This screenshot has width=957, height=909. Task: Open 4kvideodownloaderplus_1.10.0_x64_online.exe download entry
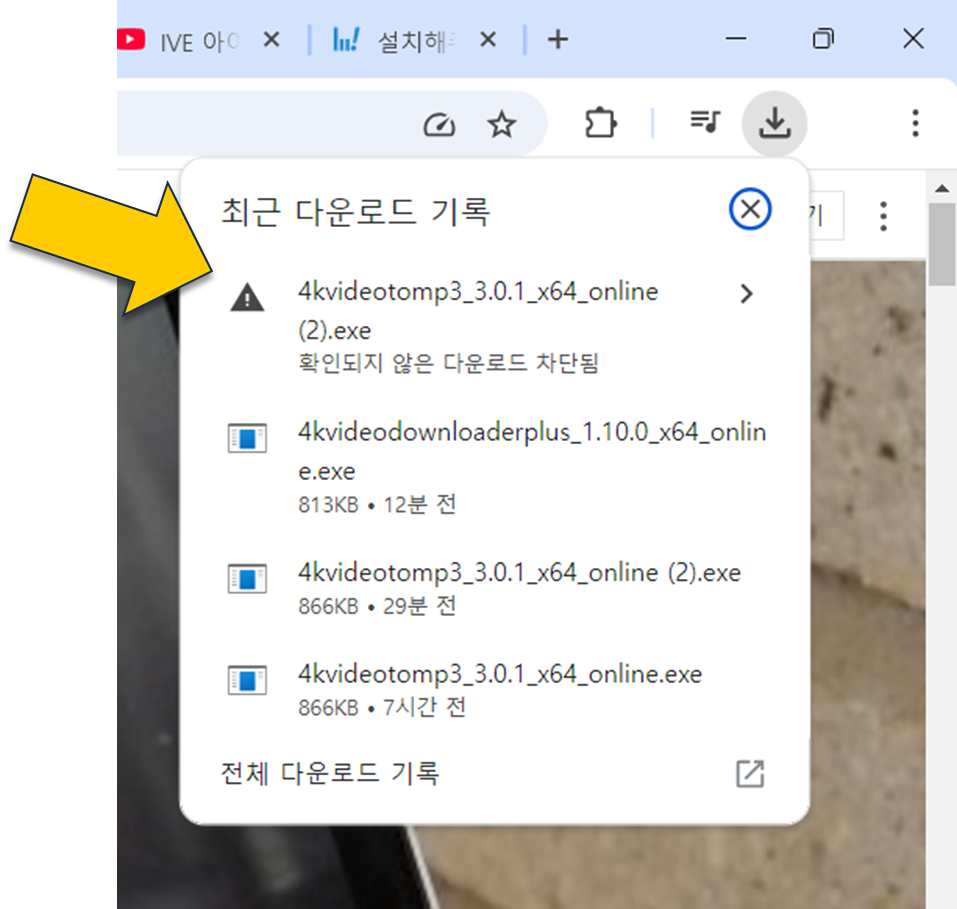point(495,466)
